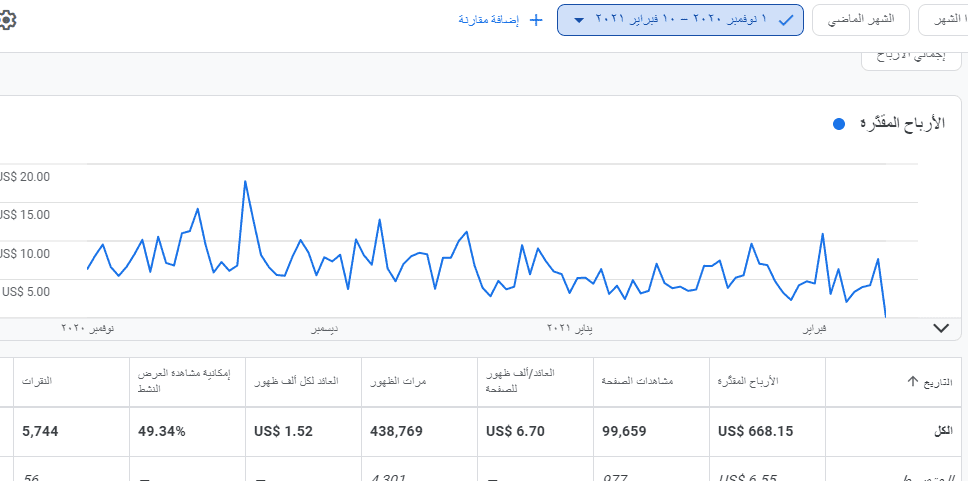
Task: Click the plus icon for adding comparison
Action: pos(535,20)
